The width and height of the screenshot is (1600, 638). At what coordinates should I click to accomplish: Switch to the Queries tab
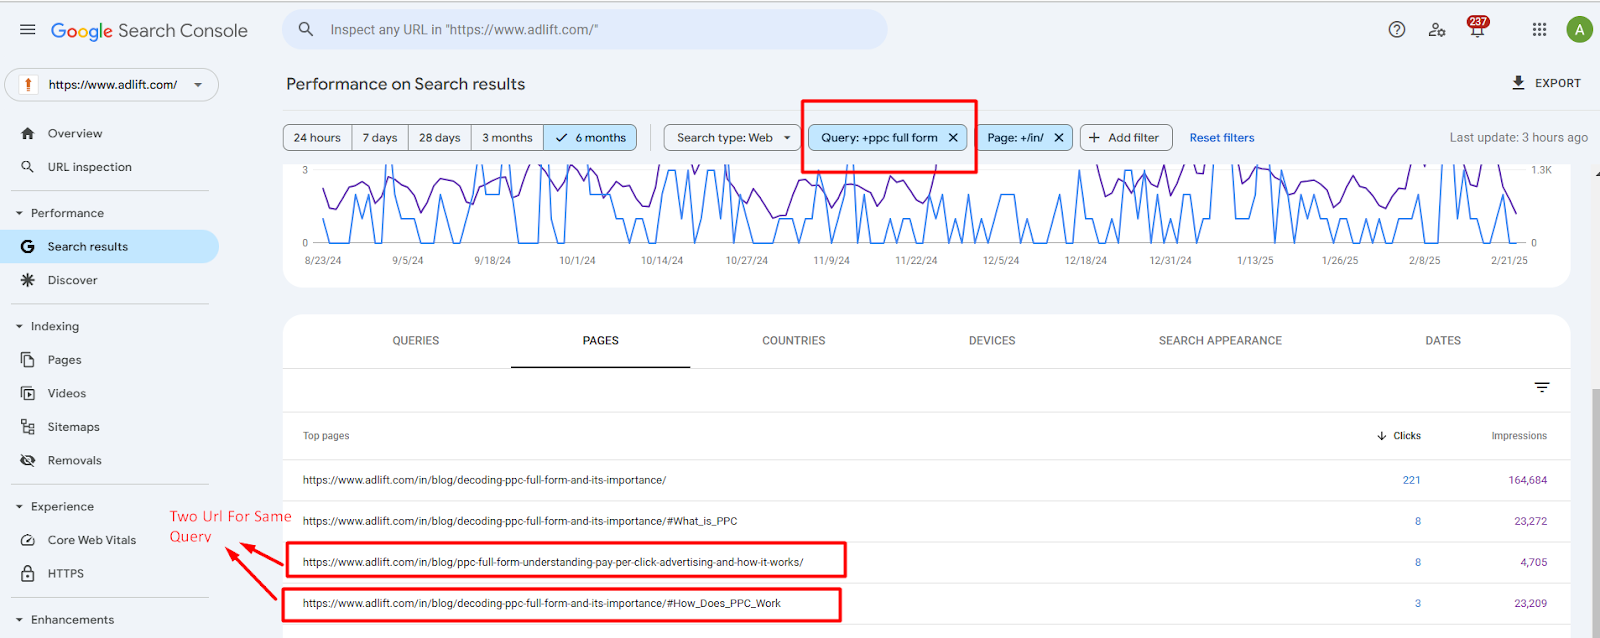click(x=416, y=341)
